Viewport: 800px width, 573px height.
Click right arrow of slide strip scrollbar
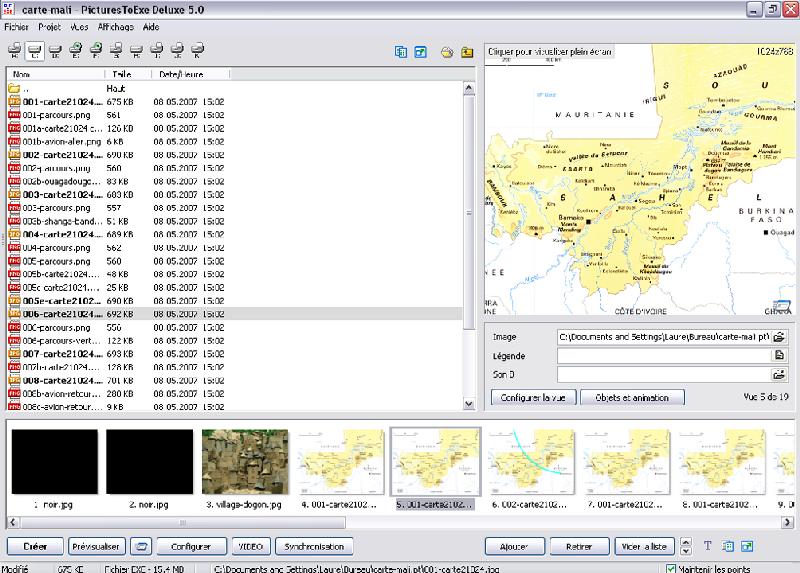coord(787,522)
